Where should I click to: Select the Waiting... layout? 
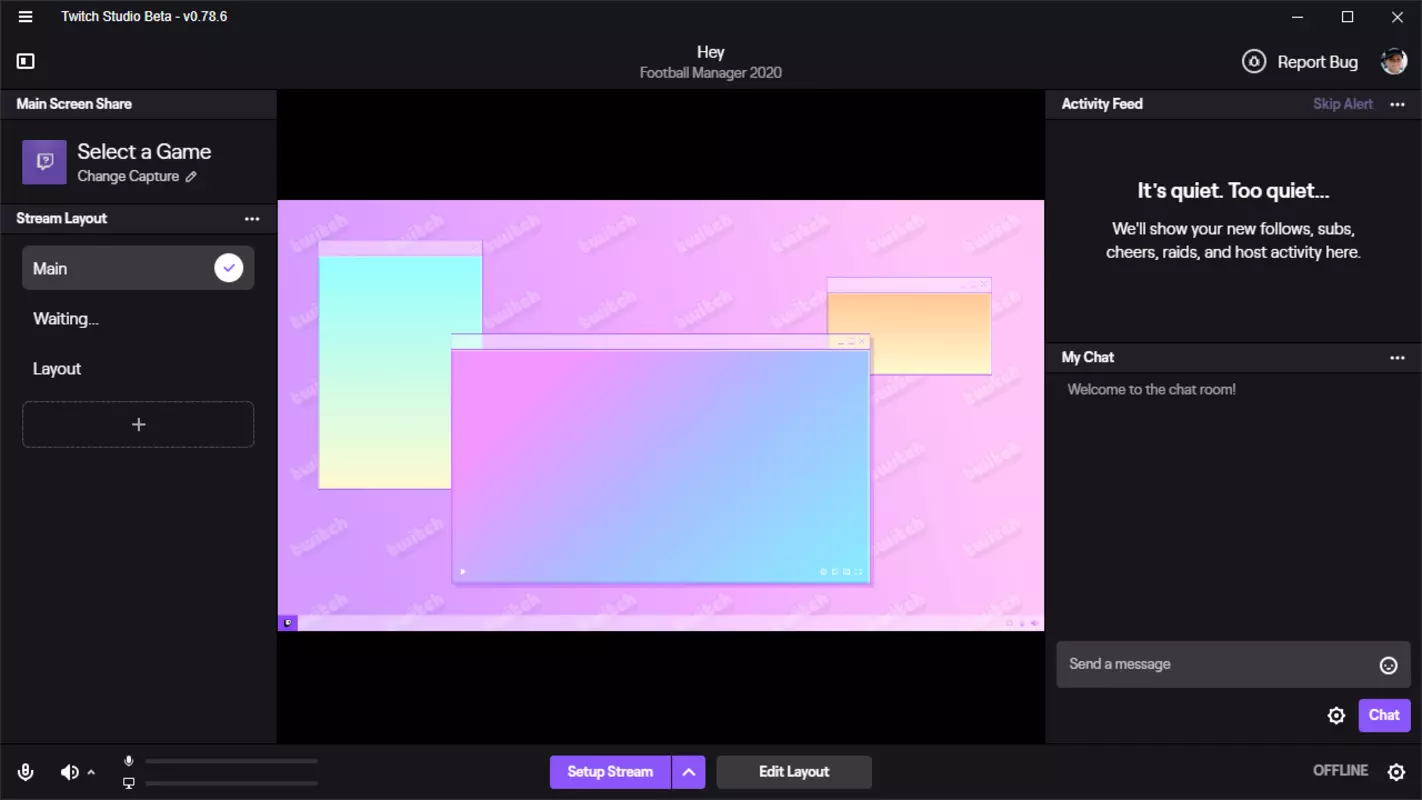(138, 319)
